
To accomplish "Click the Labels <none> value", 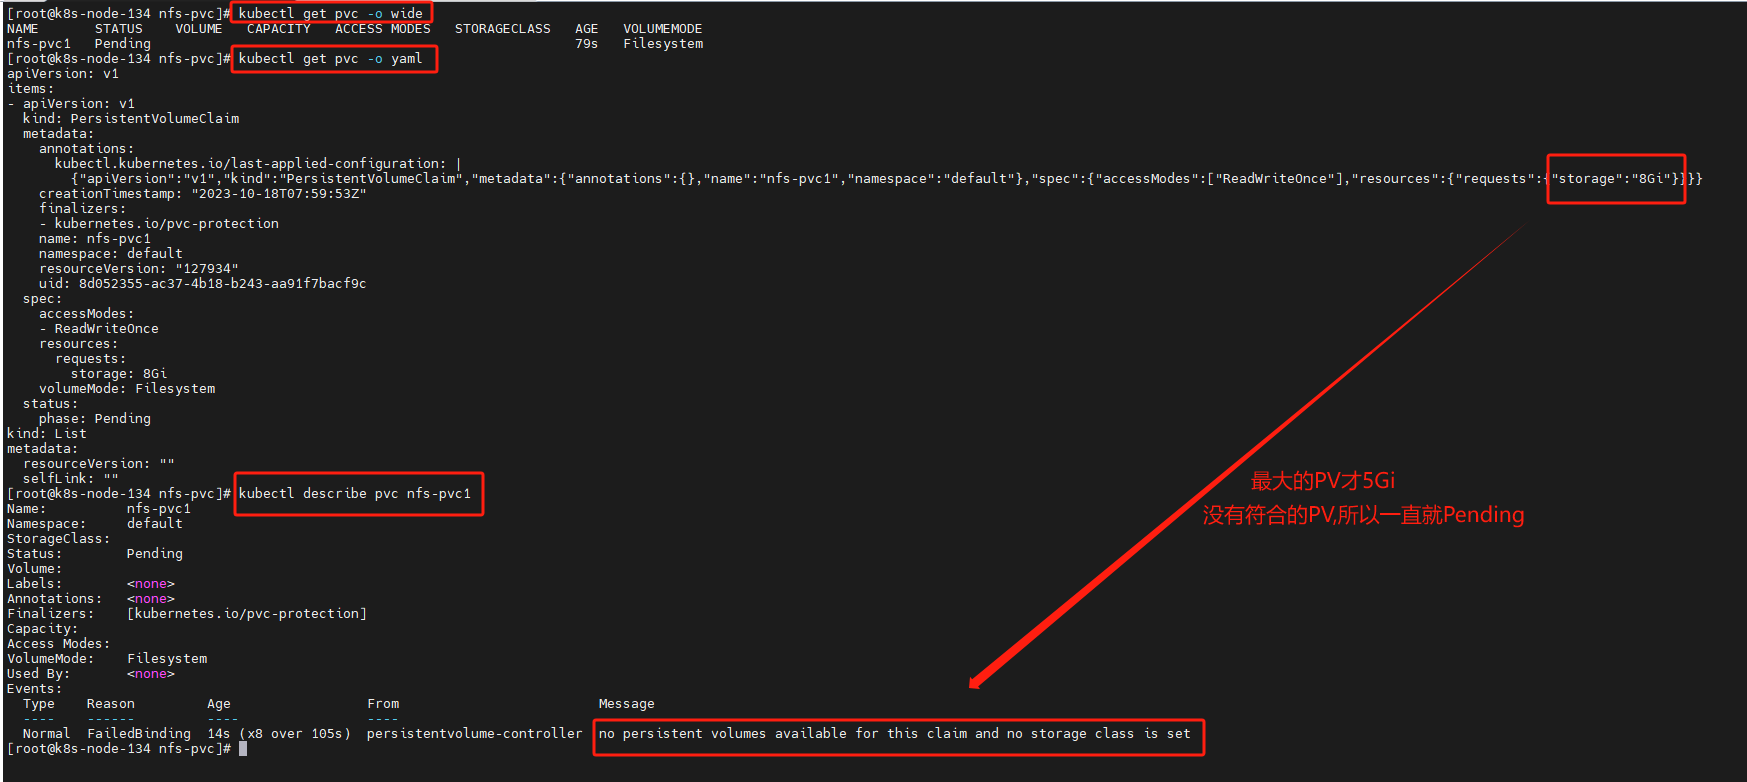I will click(x=151, y=583).
